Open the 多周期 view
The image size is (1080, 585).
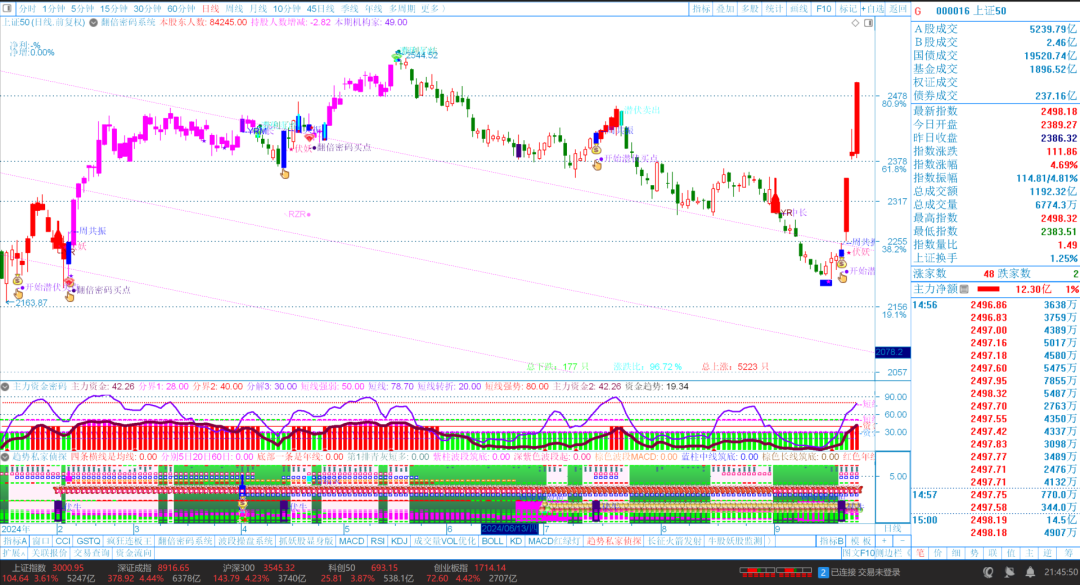[x=402, y=9]
